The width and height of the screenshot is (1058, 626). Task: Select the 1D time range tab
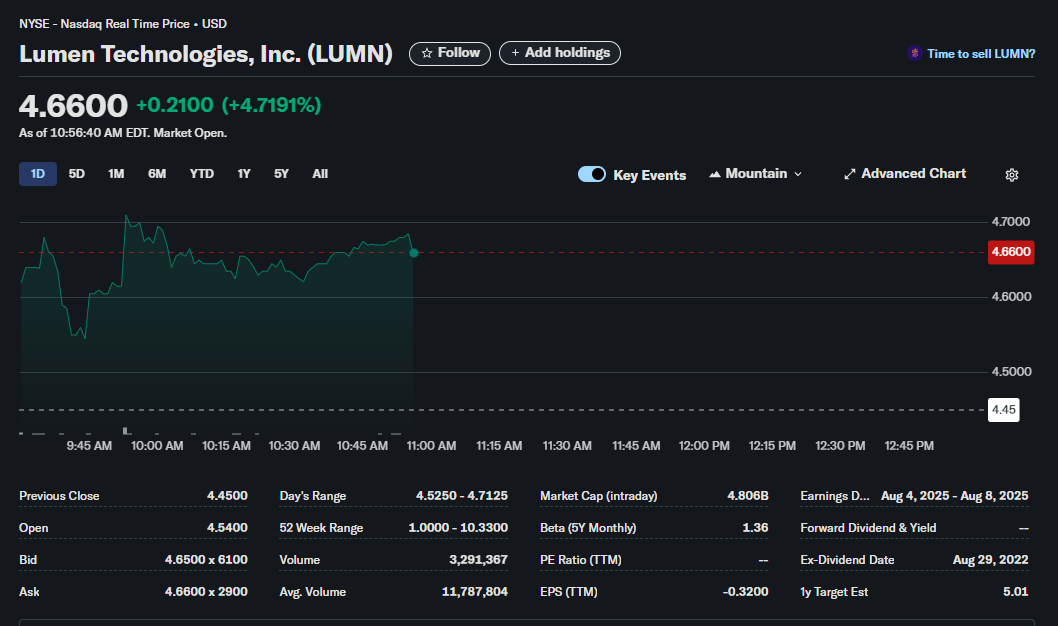click(38, 174)
